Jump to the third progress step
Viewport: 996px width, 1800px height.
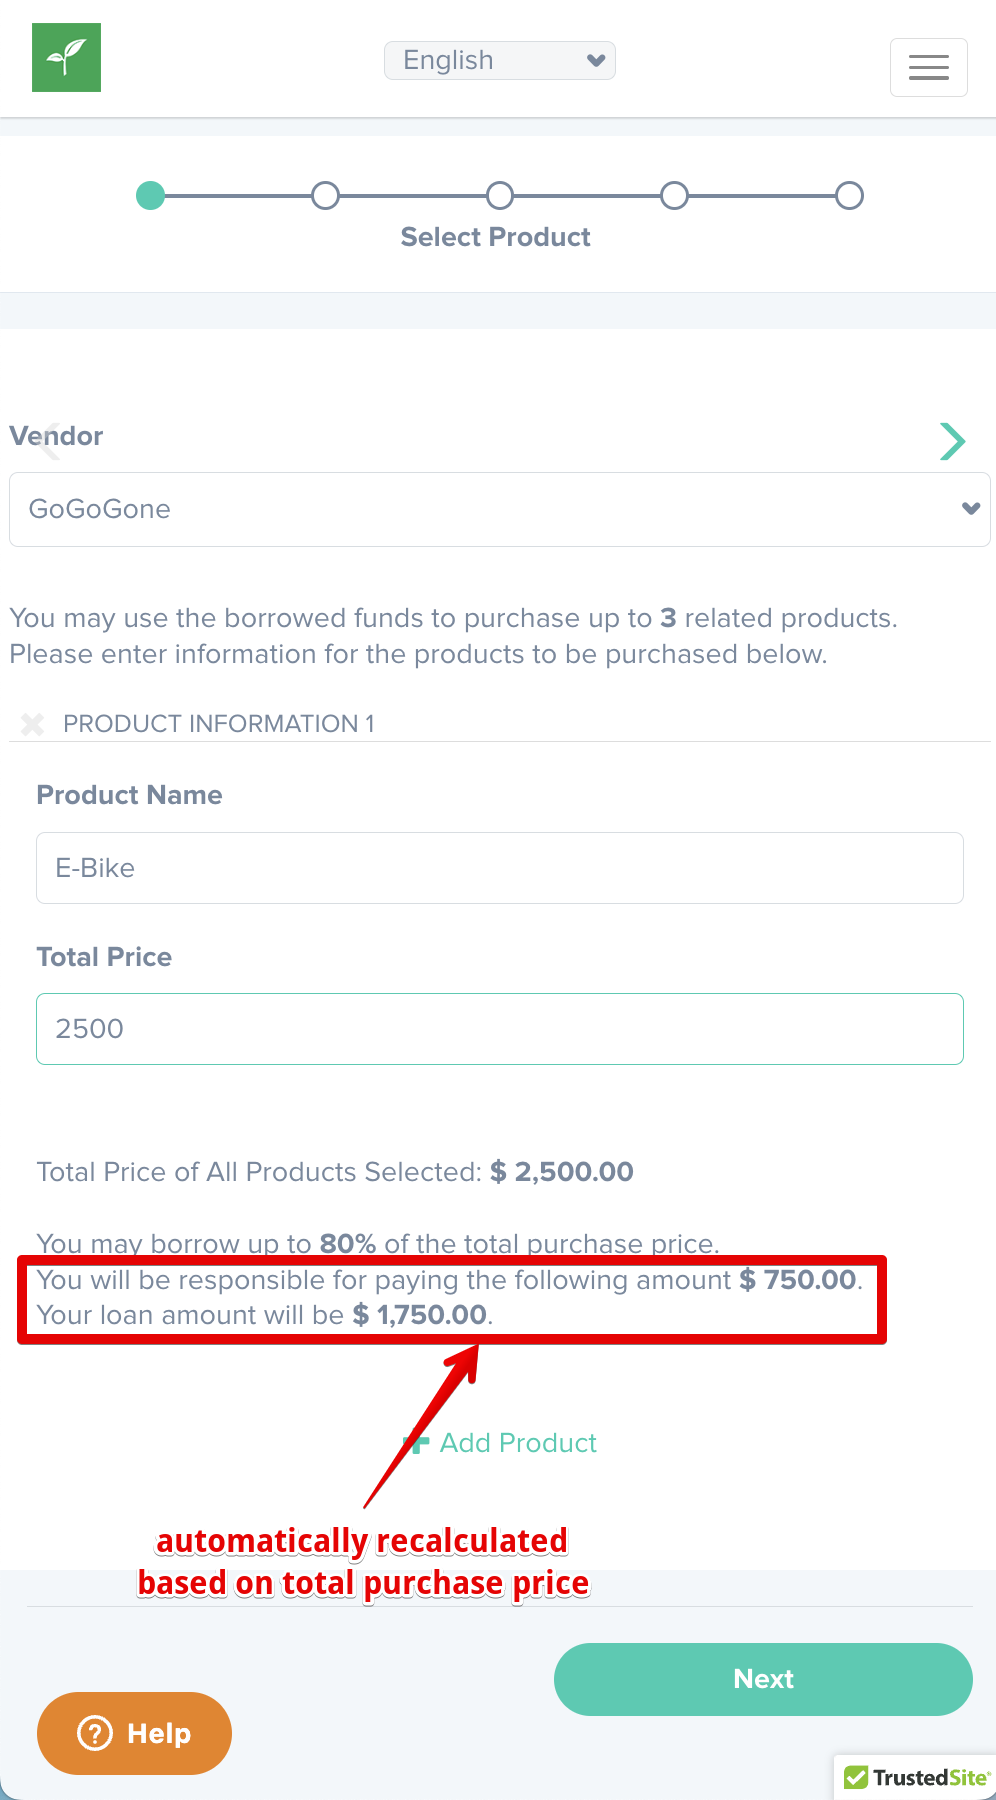pyautogui.click(x=500, y=195)
